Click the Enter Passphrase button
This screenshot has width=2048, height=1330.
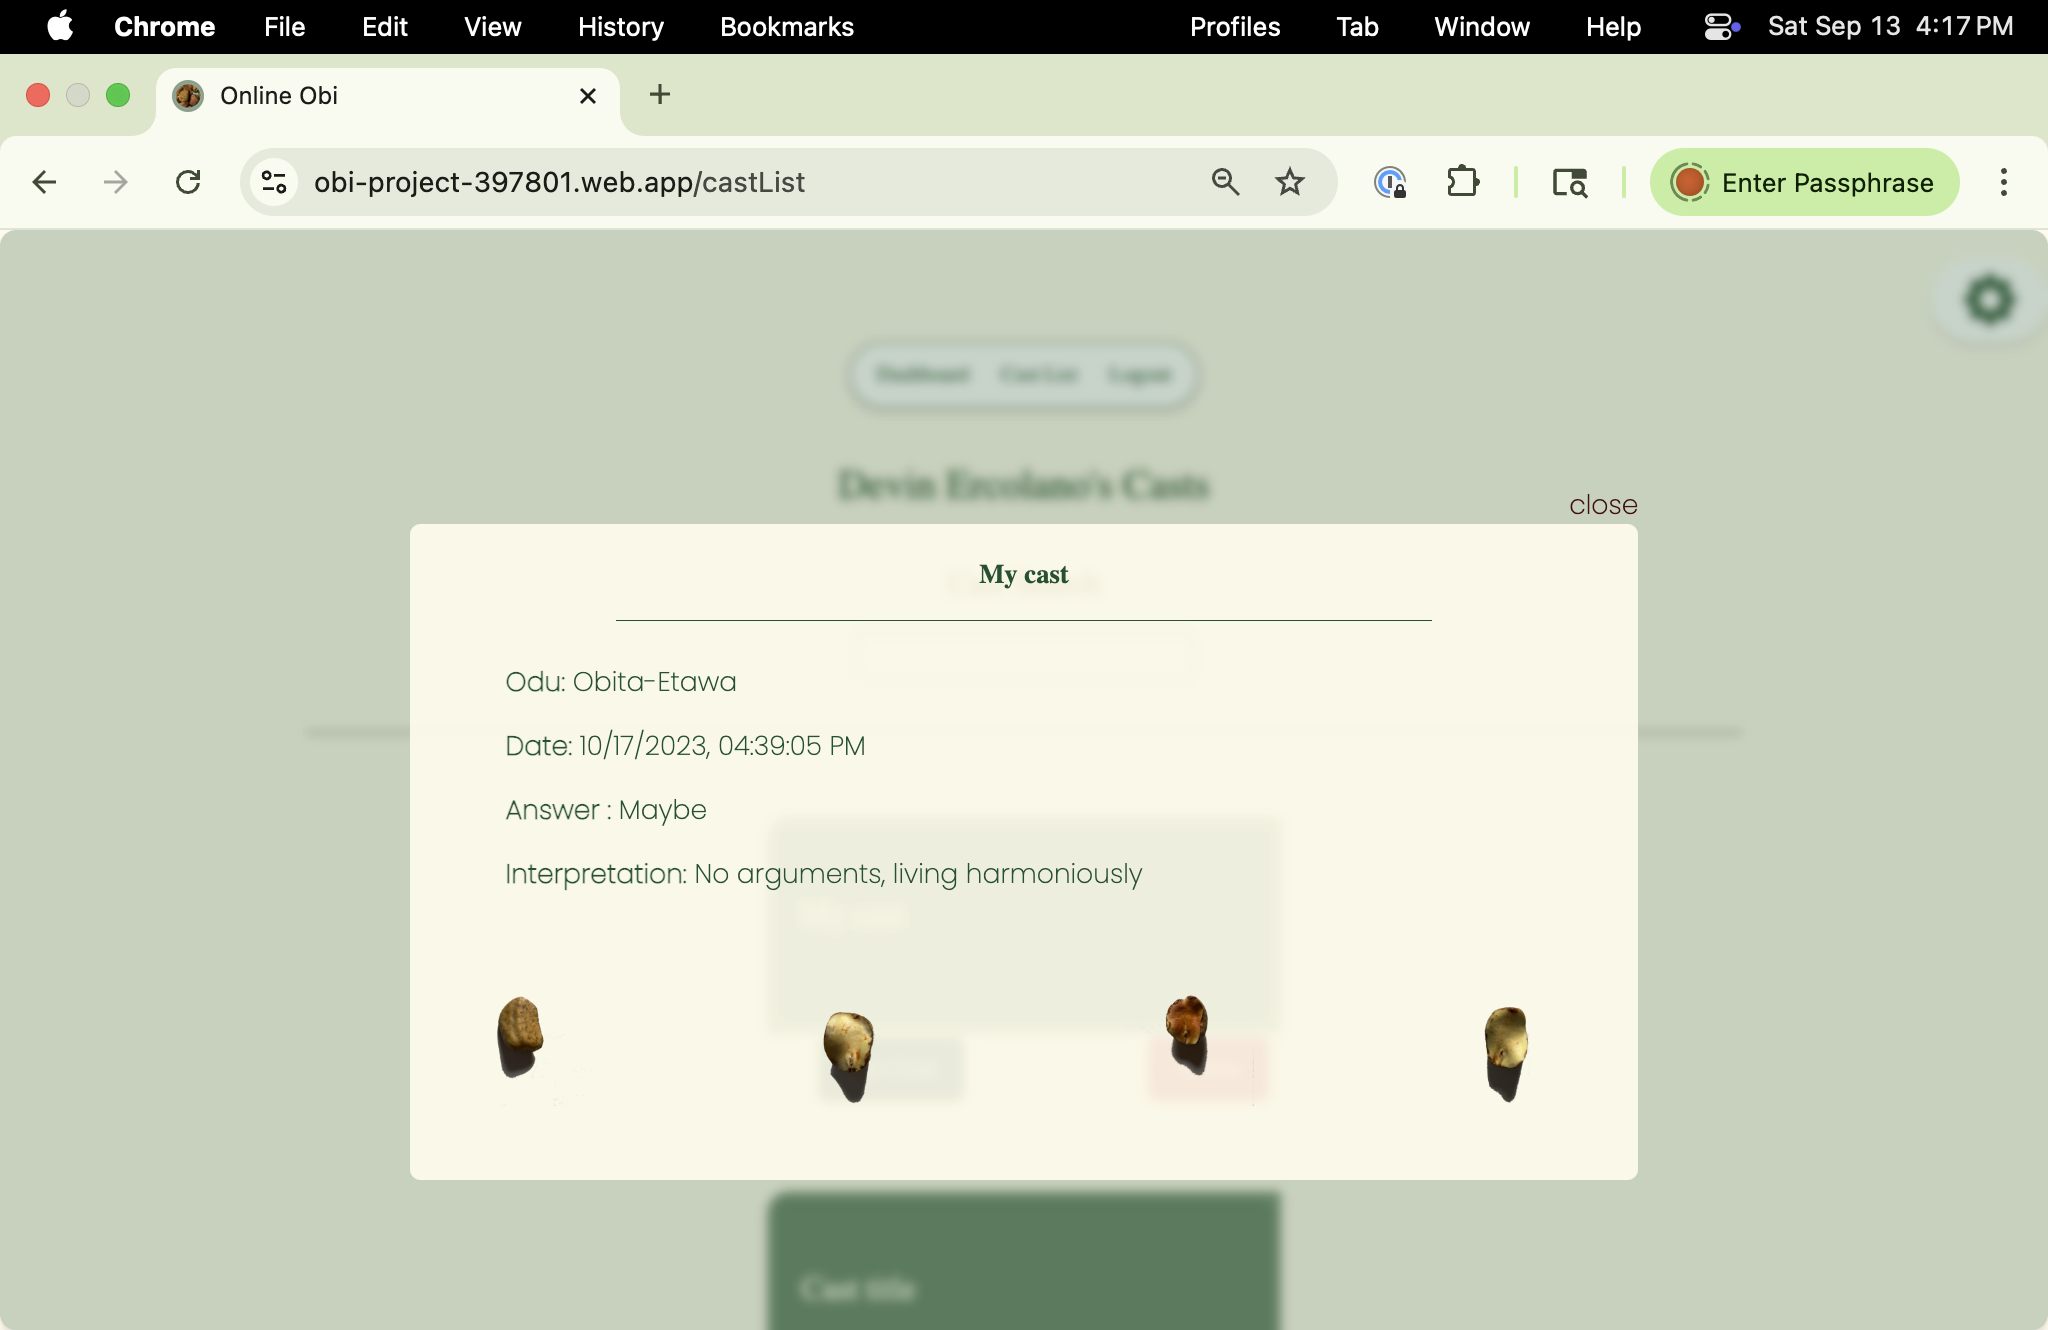click(x=1805, y=182)
